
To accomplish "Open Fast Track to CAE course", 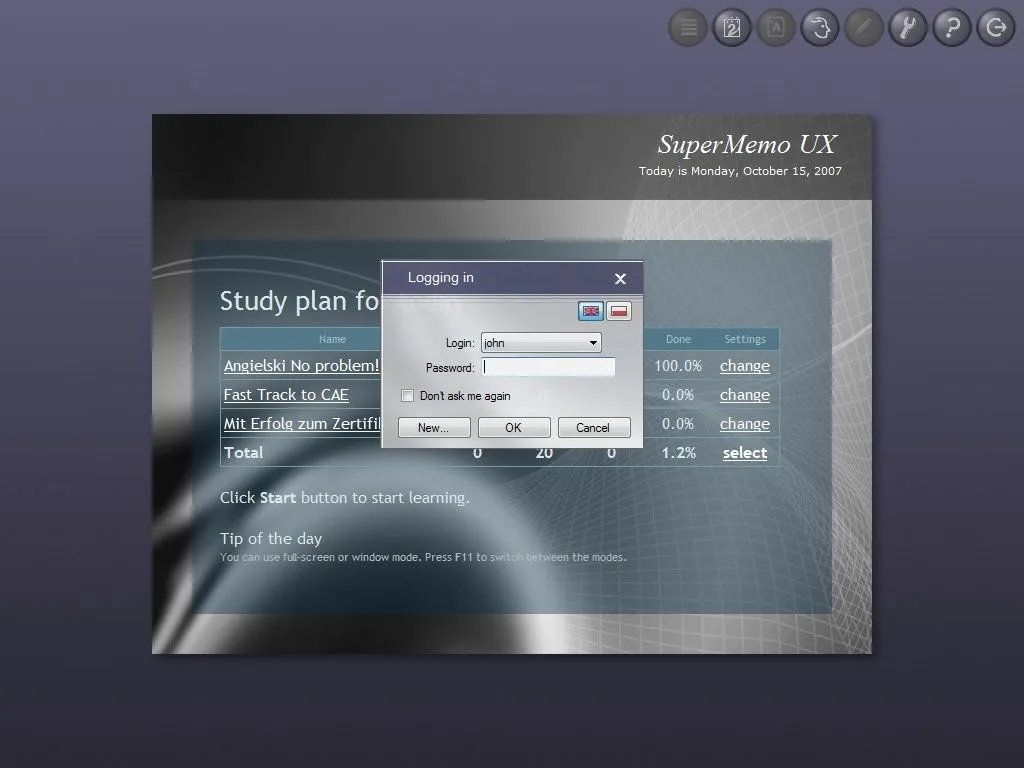I will click(x=286, y=394).
